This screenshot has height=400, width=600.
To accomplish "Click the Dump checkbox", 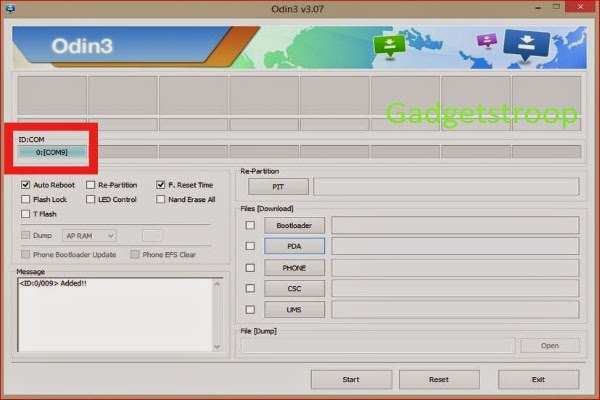I will coord(25,235).
